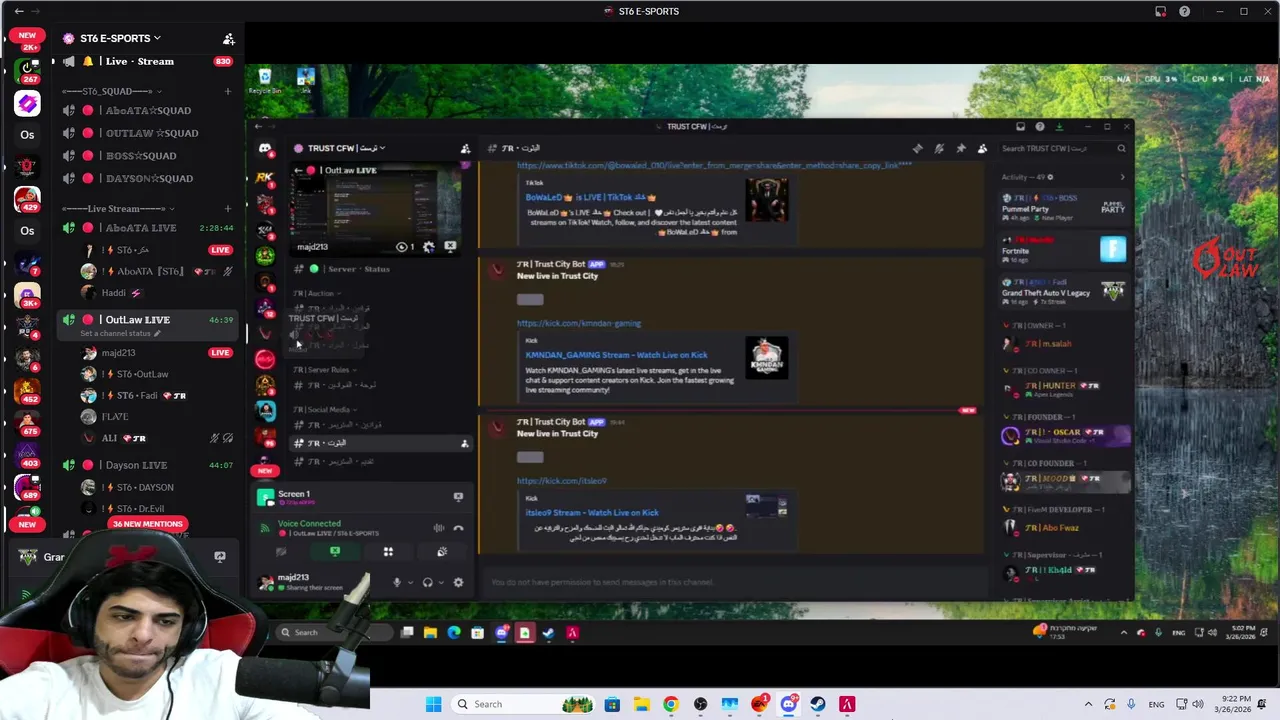Viewport: 1280px width, 720px height.
Task: Open pinned messages in streamed Discord
Action: [961, 148]
